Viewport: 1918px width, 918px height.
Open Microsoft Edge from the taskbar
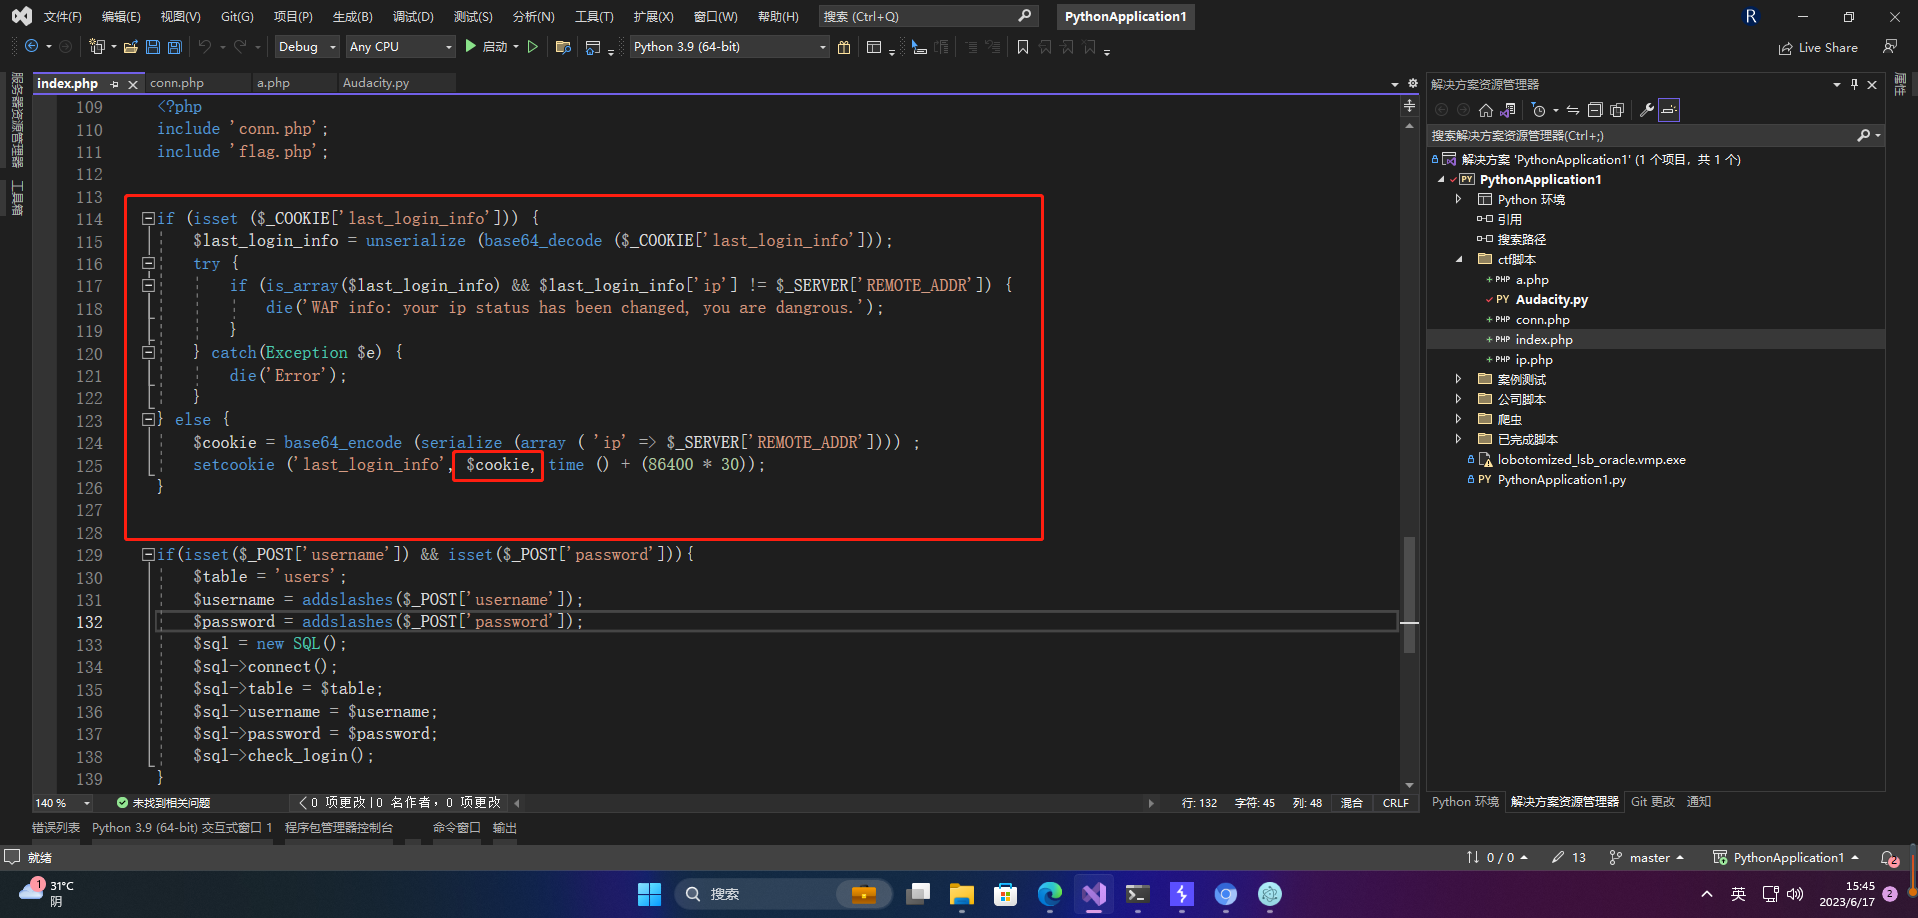1050,894
